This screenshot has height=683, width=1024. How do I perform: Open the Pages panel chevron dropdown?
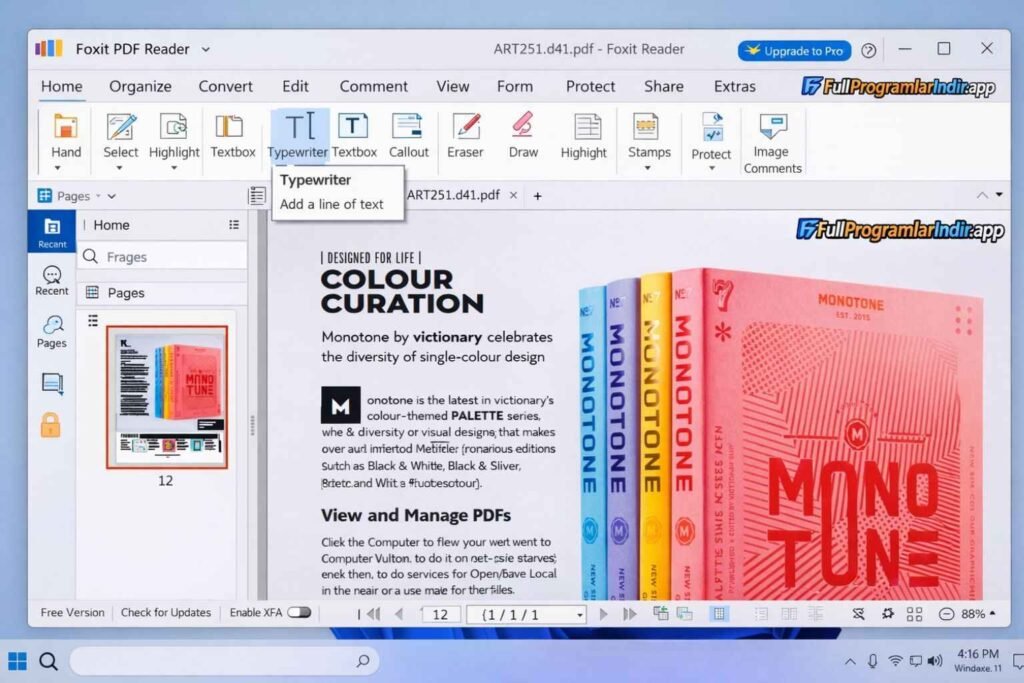pyautogui.click(x=111, y=196)
